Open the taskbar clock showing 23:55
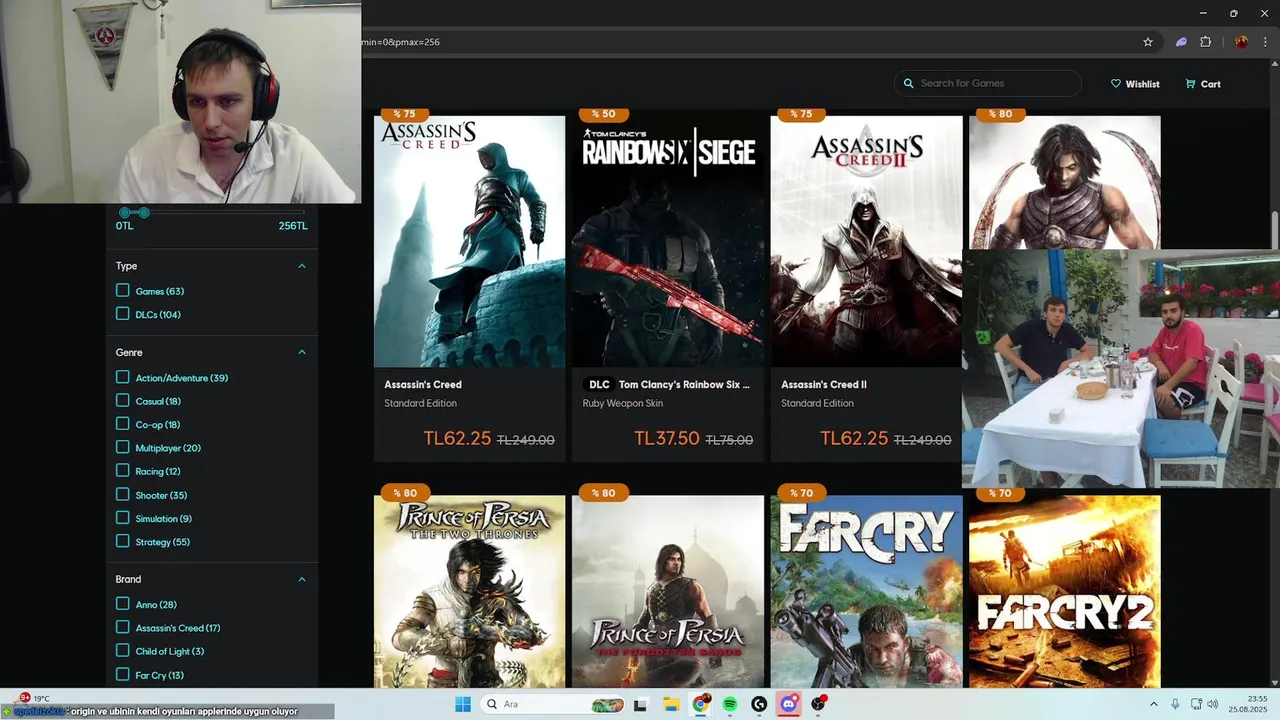This screenshot has height=720, width=1280. tap(1248, 704)
